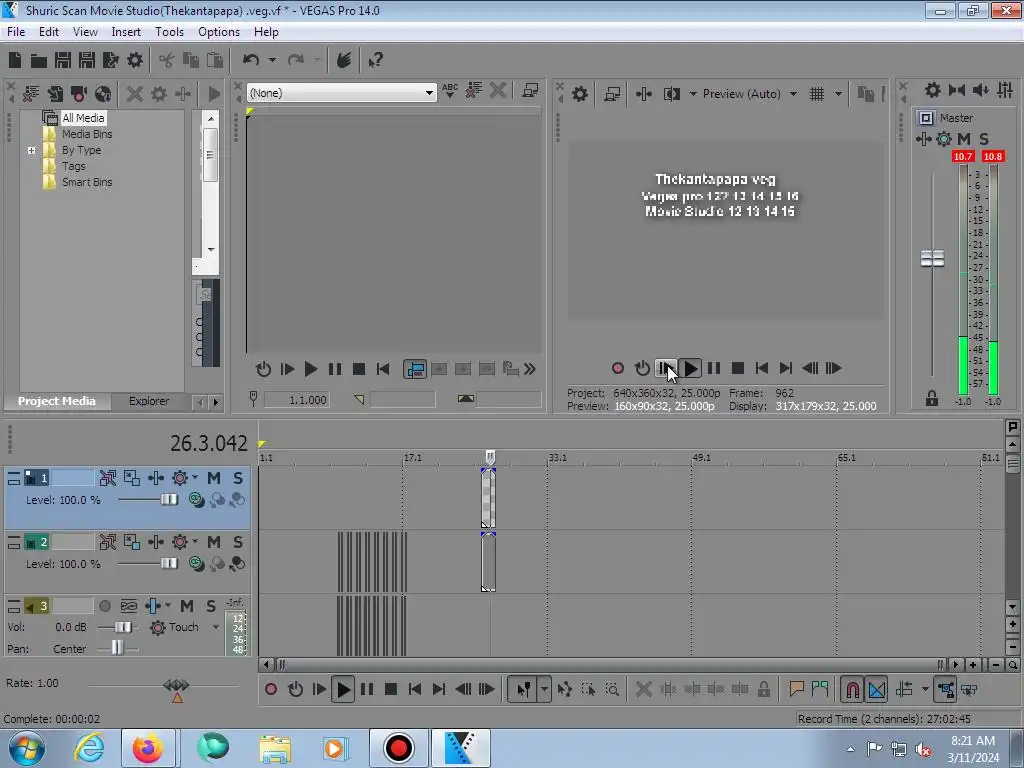Open the Tools menu
This screenshot has width=1024, height=768.
[x=169, y=31]
